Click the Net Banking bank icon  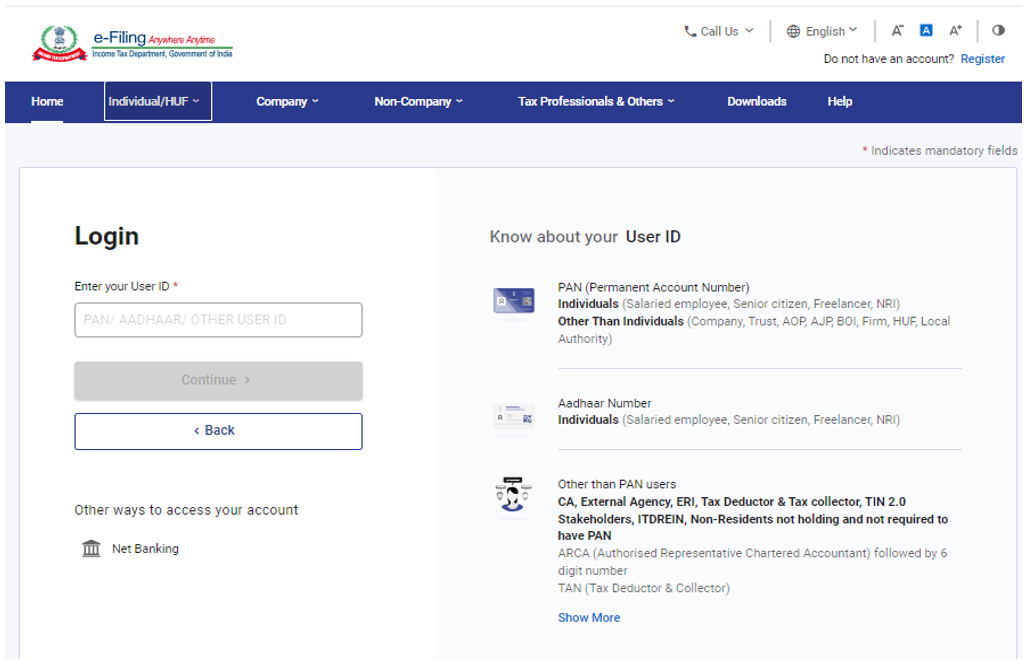[91, 549]
